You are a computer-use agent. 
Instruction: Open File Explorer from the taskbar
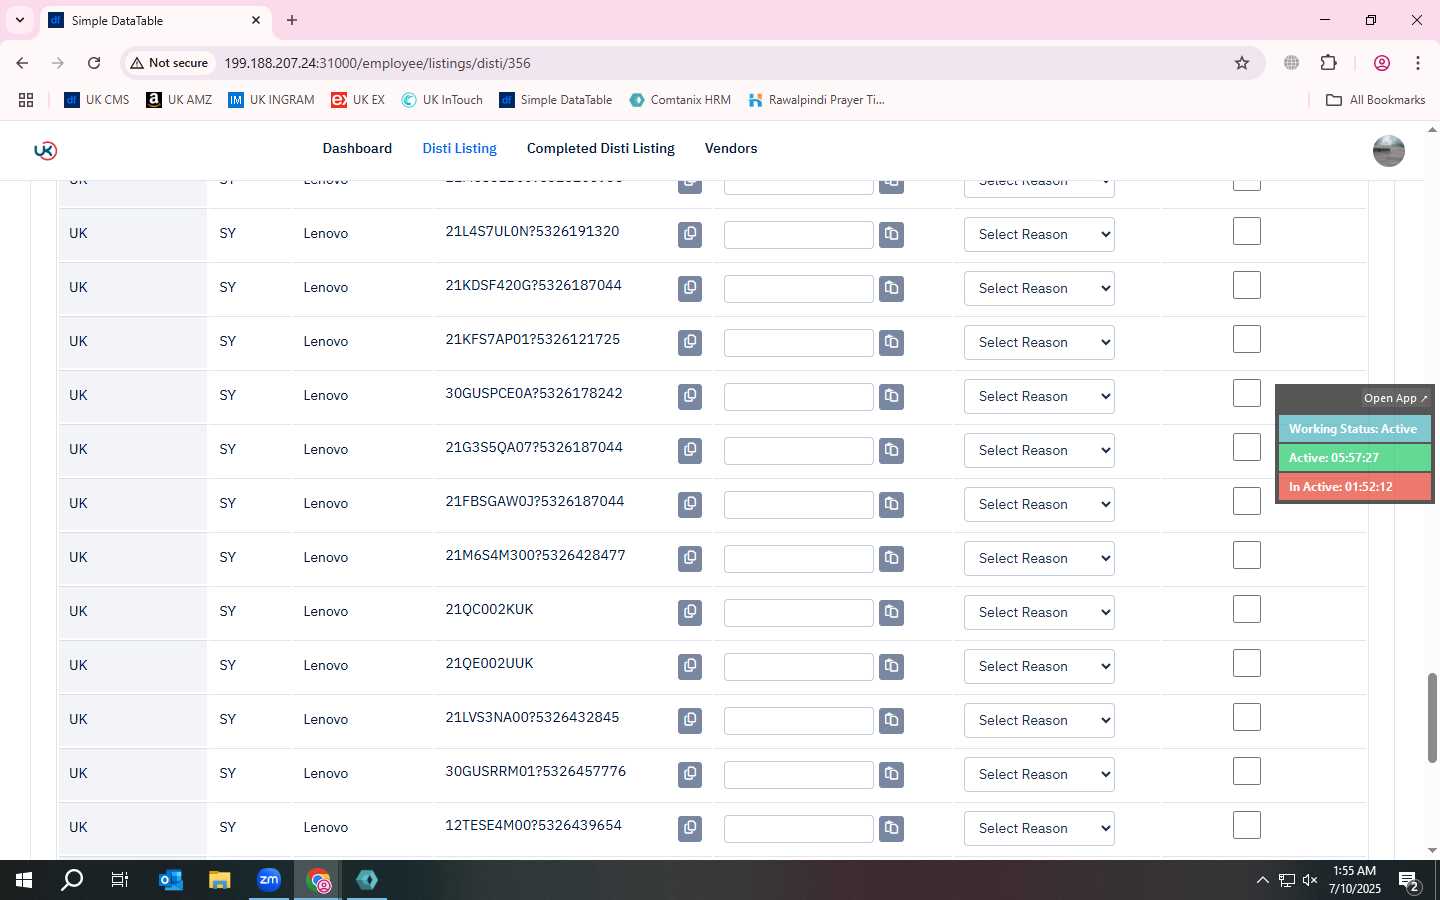pyautogui.click(x=220, y=880)
